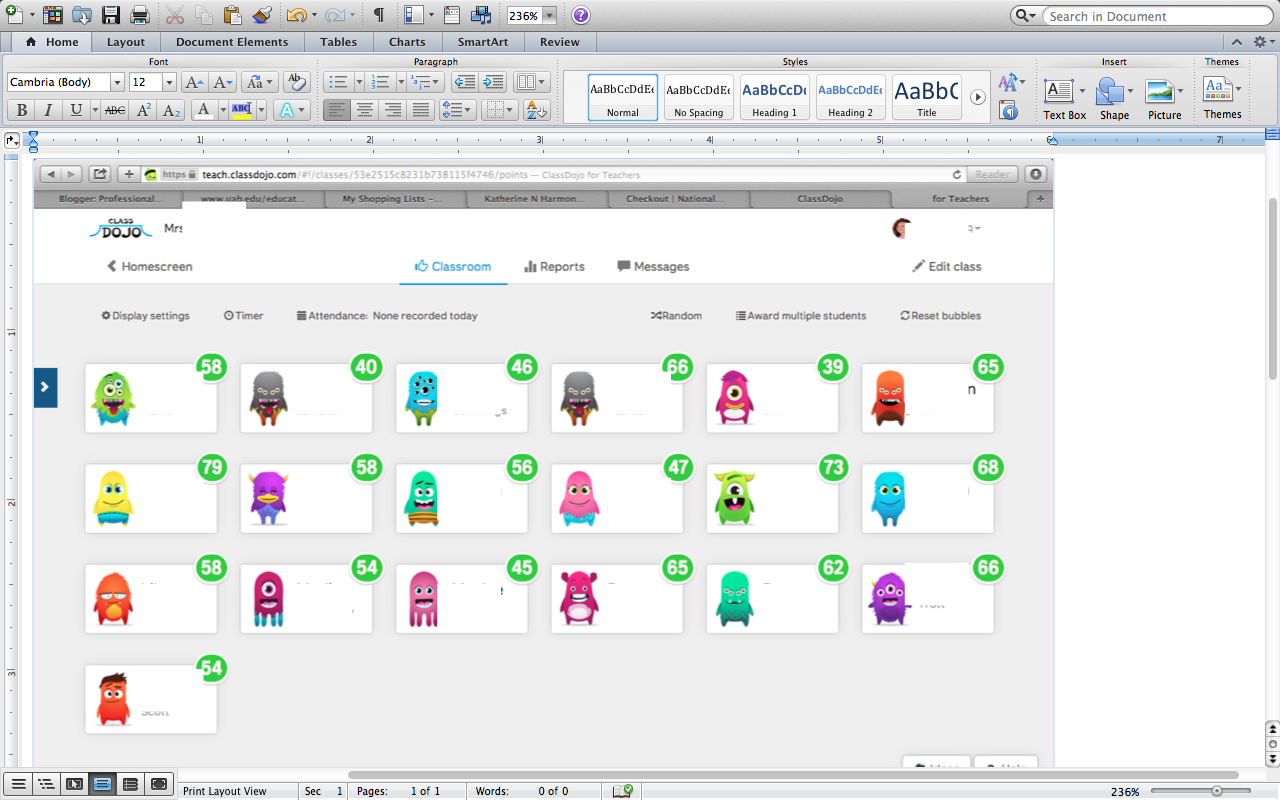Apply the Heading 2 style
This screenshot has width=1280, height=800.
(851, 97)
